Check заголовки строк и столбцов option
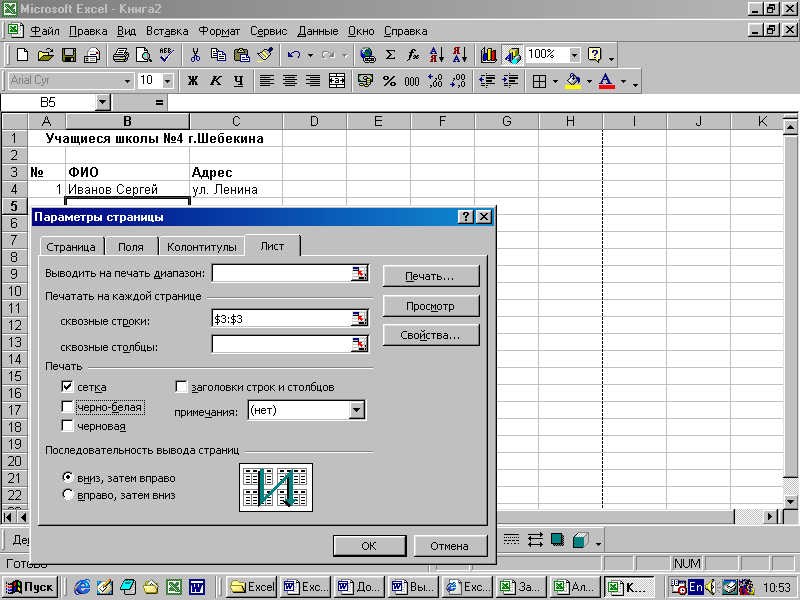 click(x=181, y=387)
